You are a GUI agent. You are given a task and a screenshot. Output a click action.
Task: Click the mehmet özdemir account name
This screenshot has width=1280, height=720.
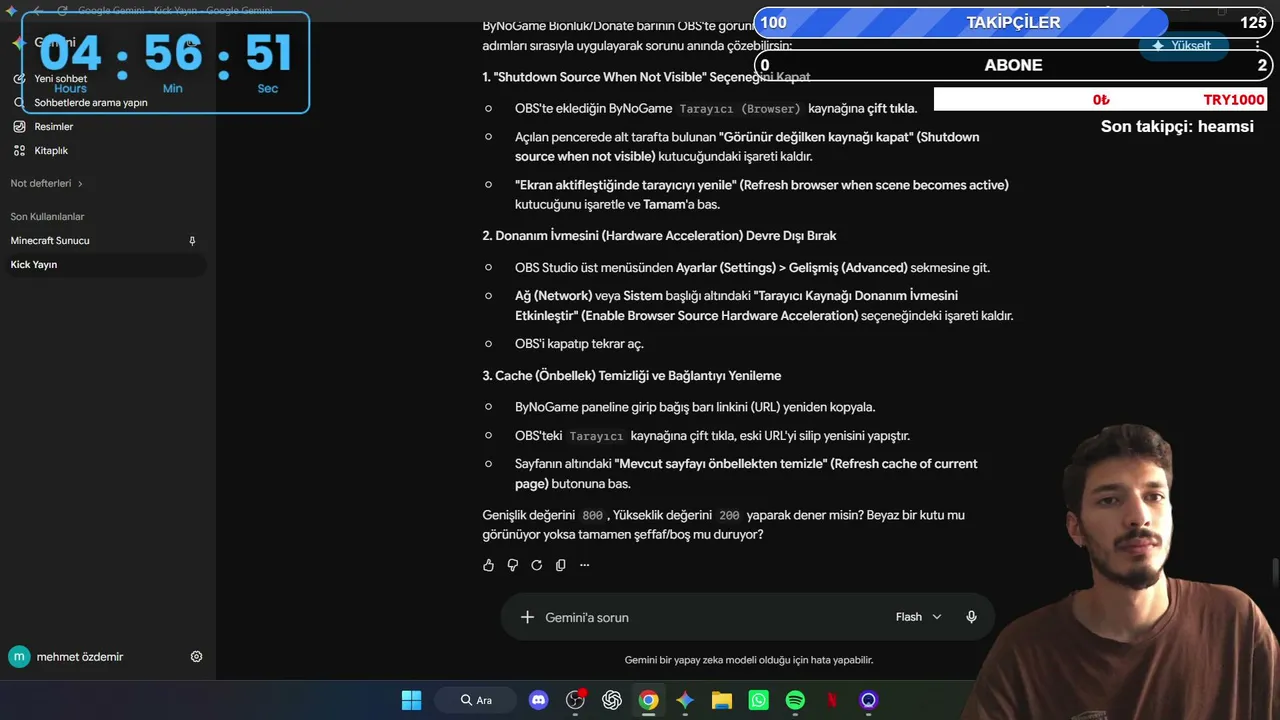[80, 657]
